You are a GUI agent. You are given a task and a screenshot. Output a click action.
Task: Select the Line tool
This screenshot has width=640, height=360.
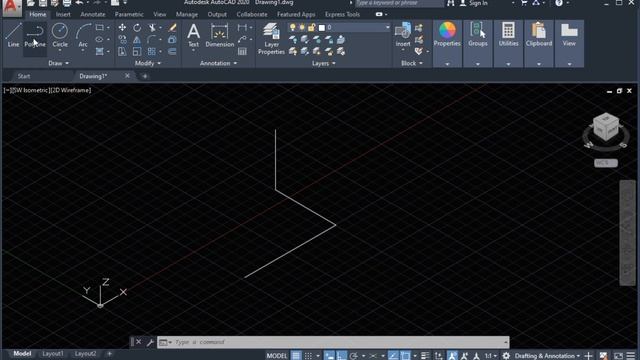tap(13, 35)
